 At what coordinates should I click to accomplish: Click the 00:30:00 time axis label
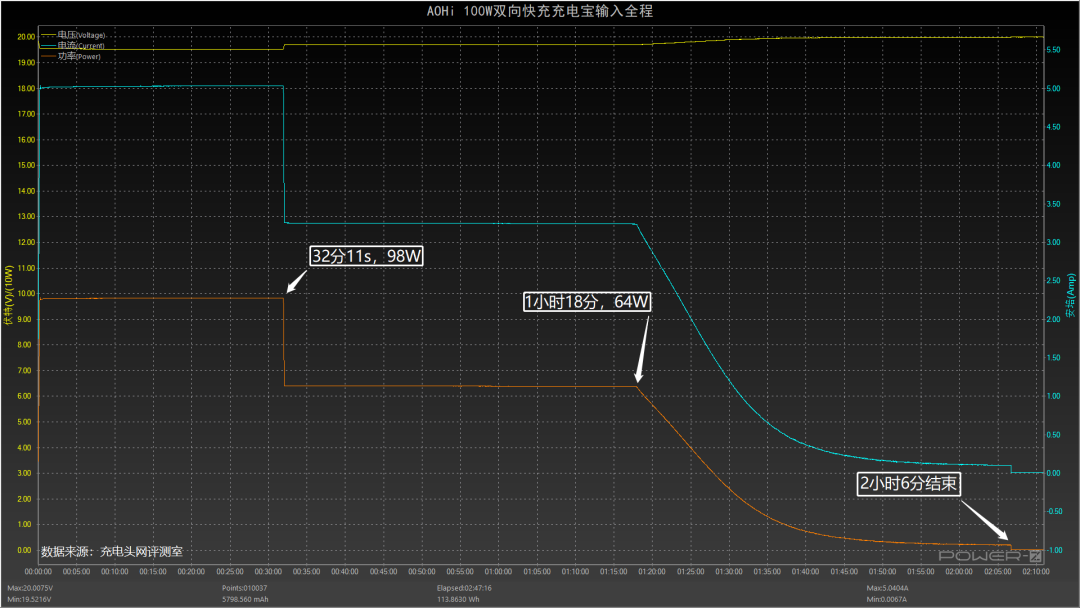(x=269, y=572)
